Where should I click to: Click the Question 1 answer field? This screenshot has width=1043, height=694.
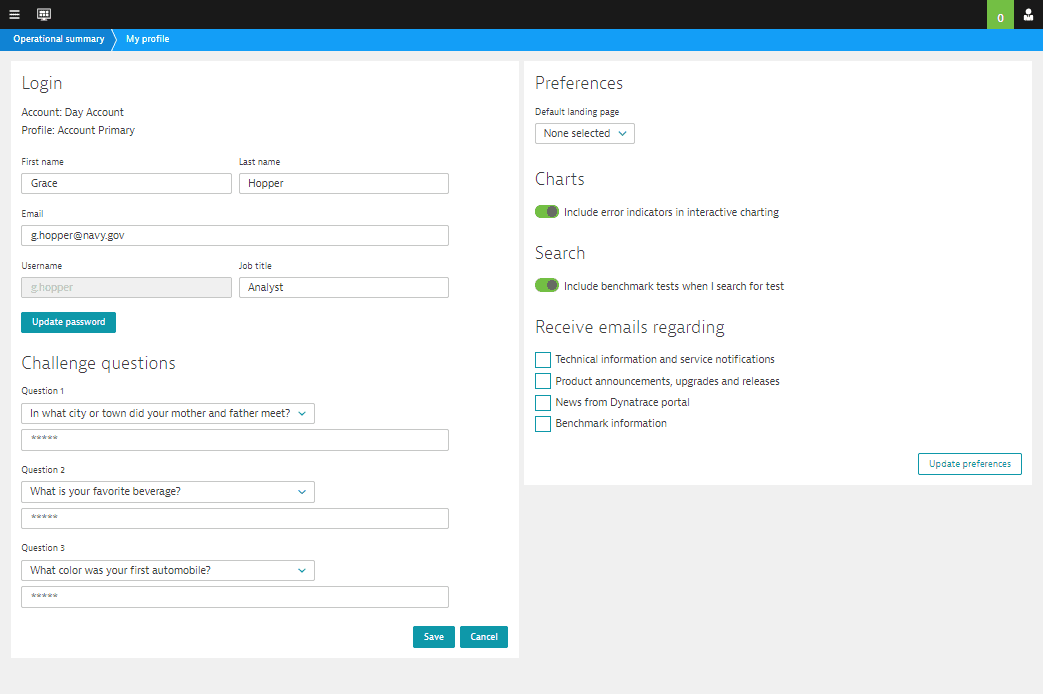(x=235, y=440)
